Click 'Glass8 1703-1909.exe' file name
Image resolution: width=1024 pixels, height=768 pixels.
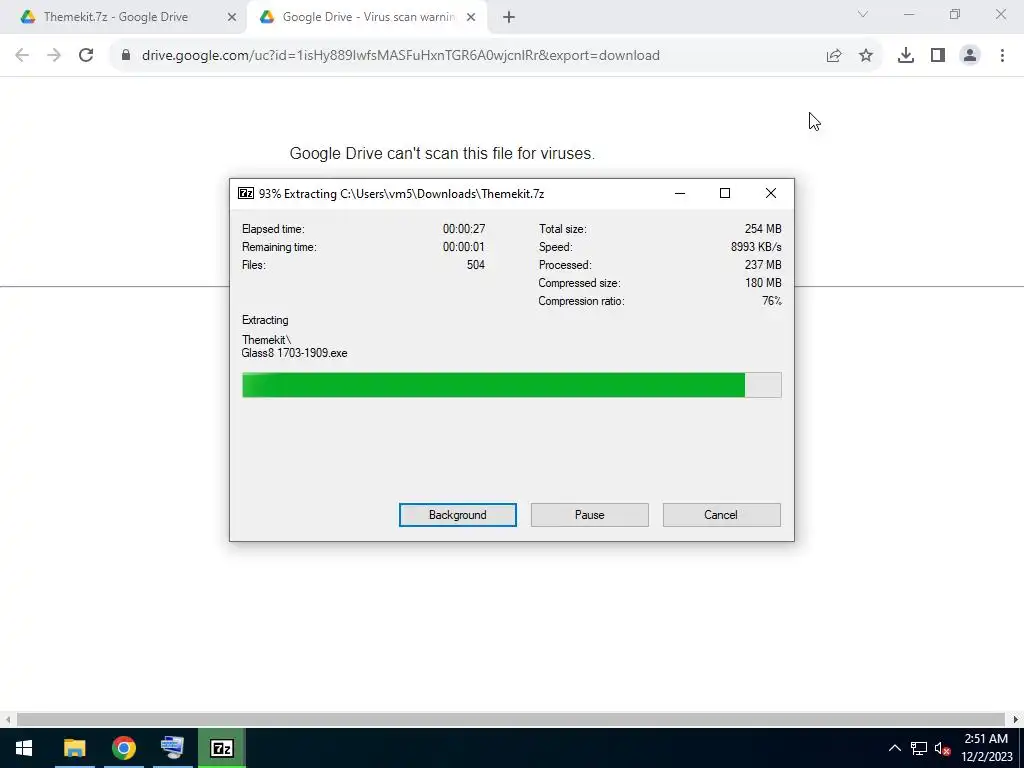click(295, 353)
